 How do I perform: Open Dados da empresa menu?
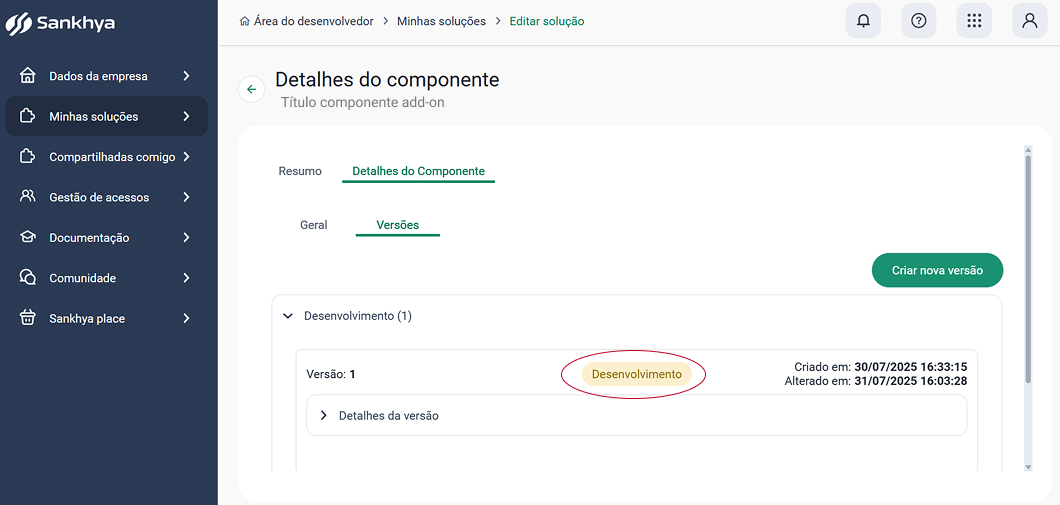coord(107,76)
